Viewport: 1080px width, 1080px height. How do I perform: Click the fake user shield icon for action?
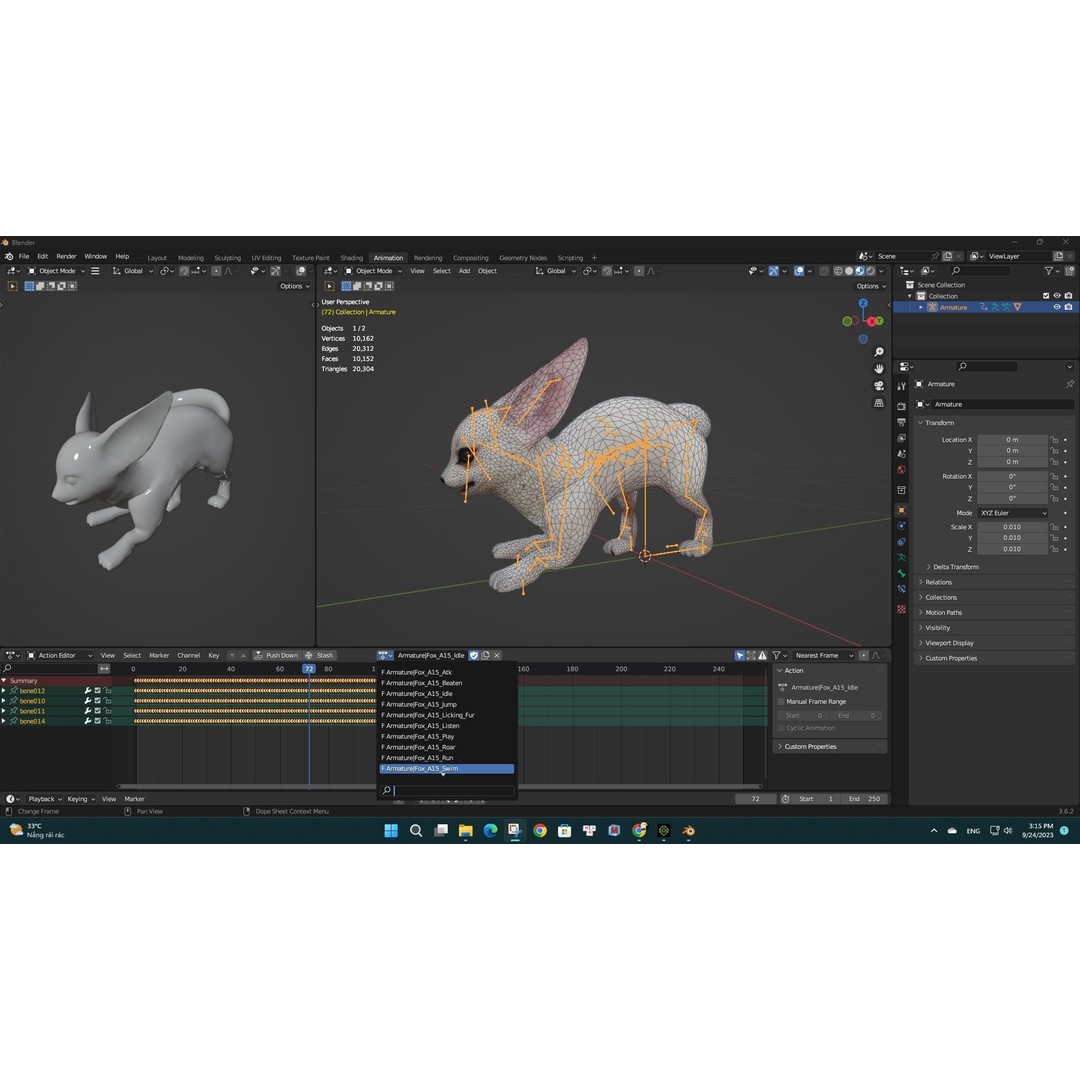coord(474,655)
